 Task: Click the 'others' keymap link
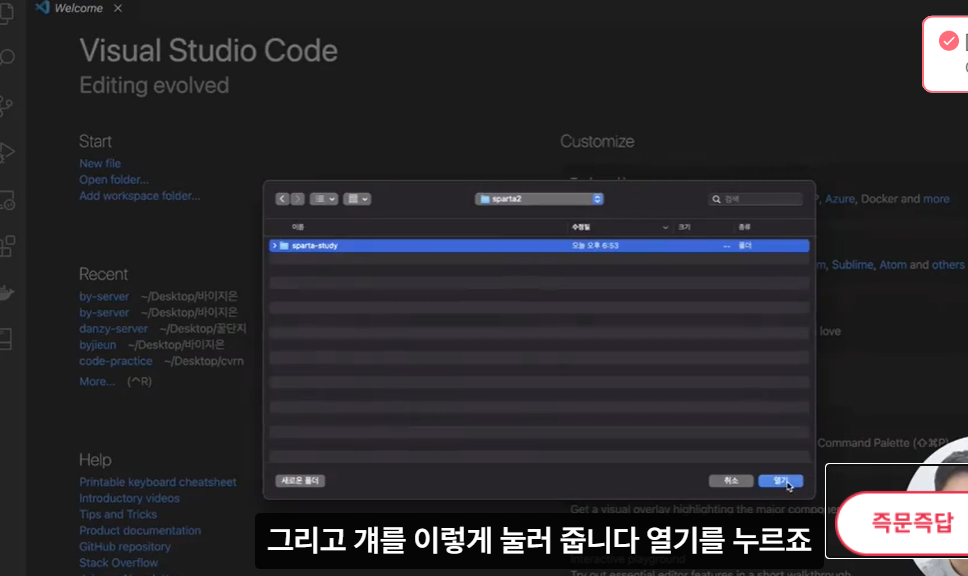pyautogui.click(x=948, y=265)
